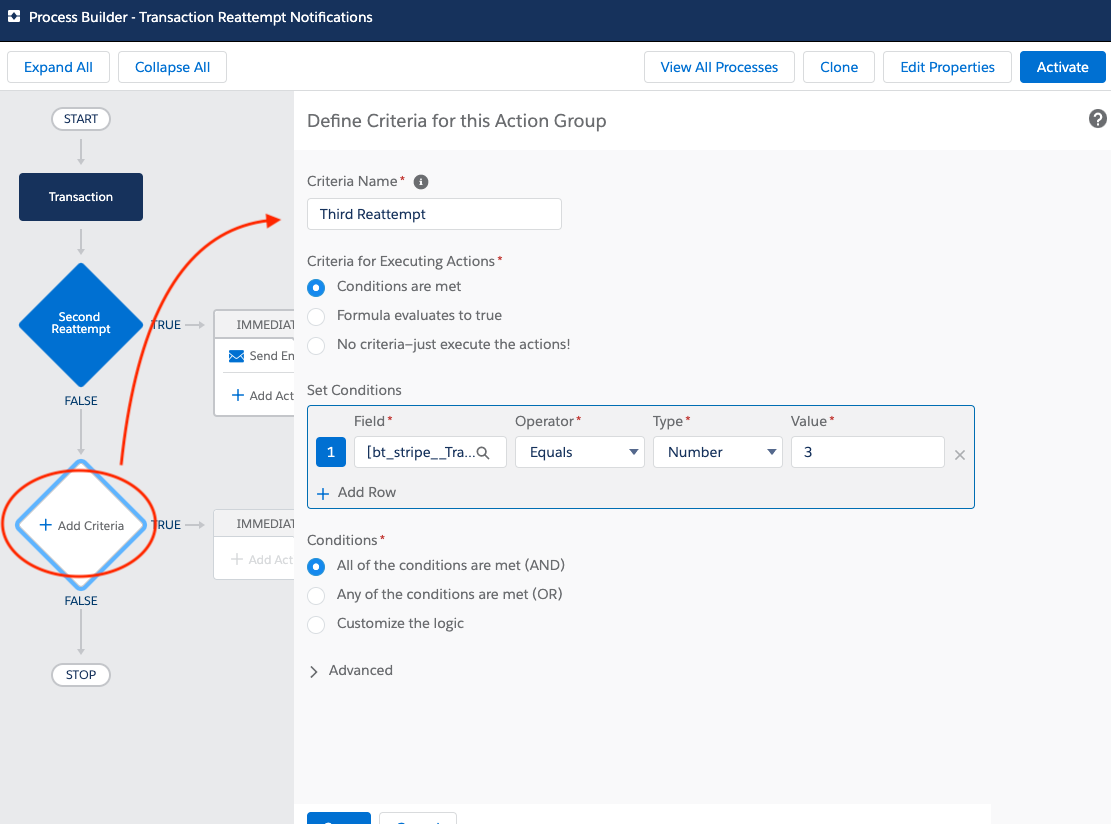1111x824 pixels.
Task: Click Add Action under Send Email
Action: click(x=263, y=395)
